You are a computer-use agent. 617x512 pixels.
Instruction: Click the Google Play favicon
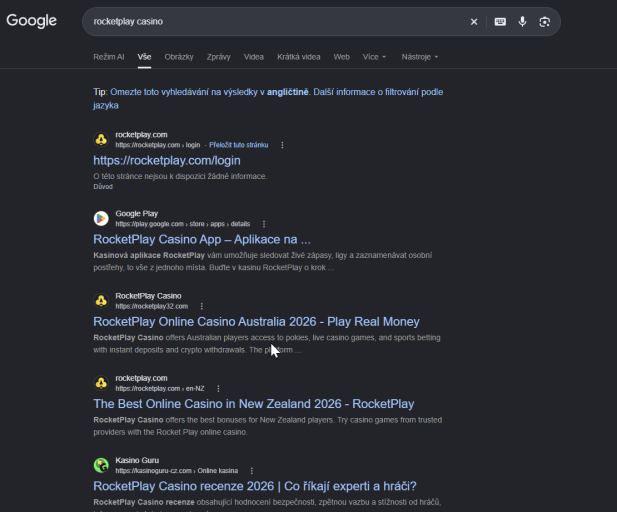[101, 218]
